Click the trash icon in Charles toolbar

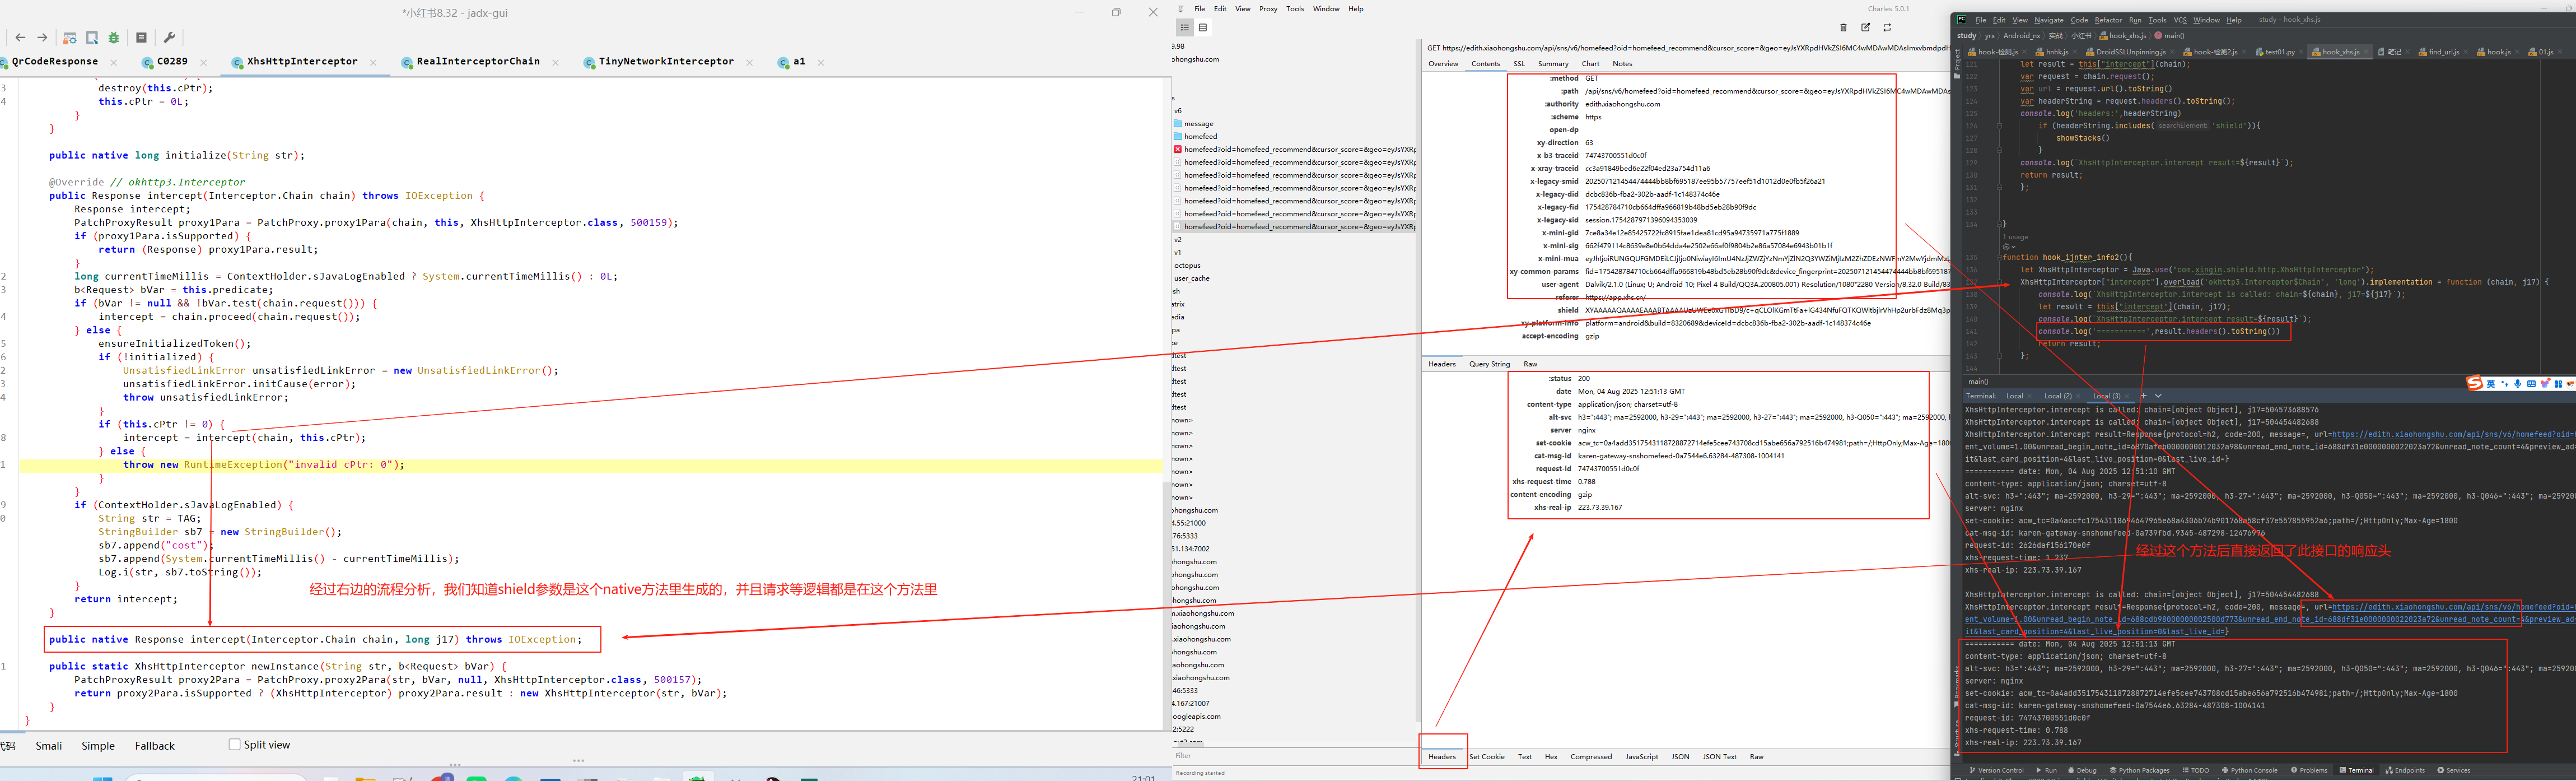pos(1843,28)
